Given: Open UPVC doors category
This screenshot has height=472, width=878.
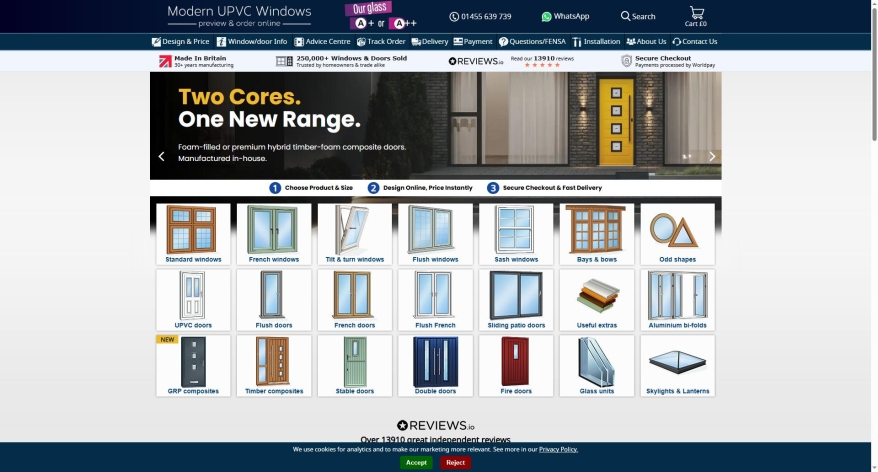Looking at the screenshot, I should 193,300.
